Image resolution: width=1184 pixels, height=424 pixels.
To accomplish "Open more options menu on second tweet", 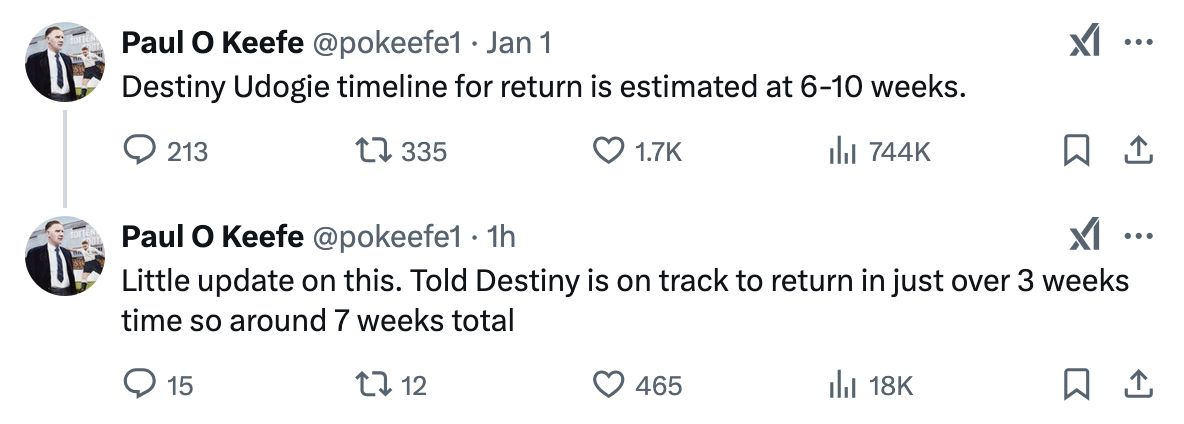I will [x=1138, y=236].
